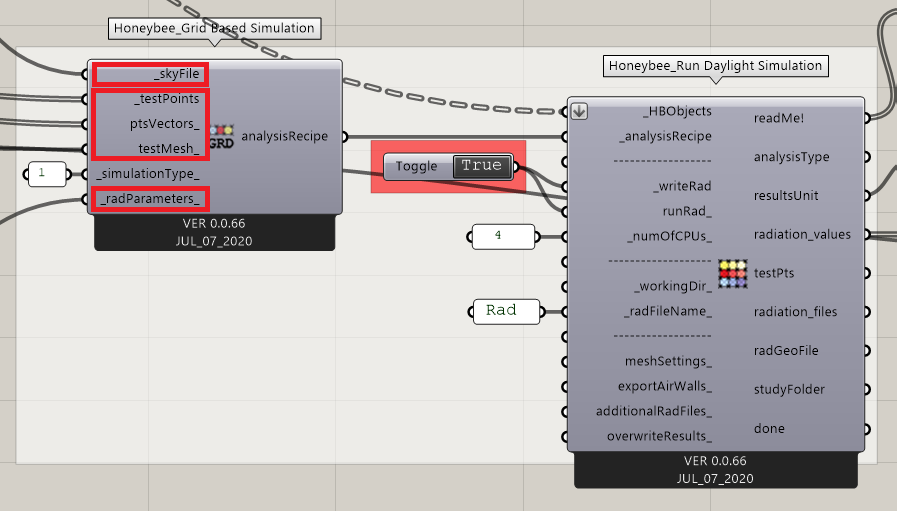The width and height of the screenshot is (897, 511).
Task: Select the ptsVectors_ input
Action: [x=165, y=124]
